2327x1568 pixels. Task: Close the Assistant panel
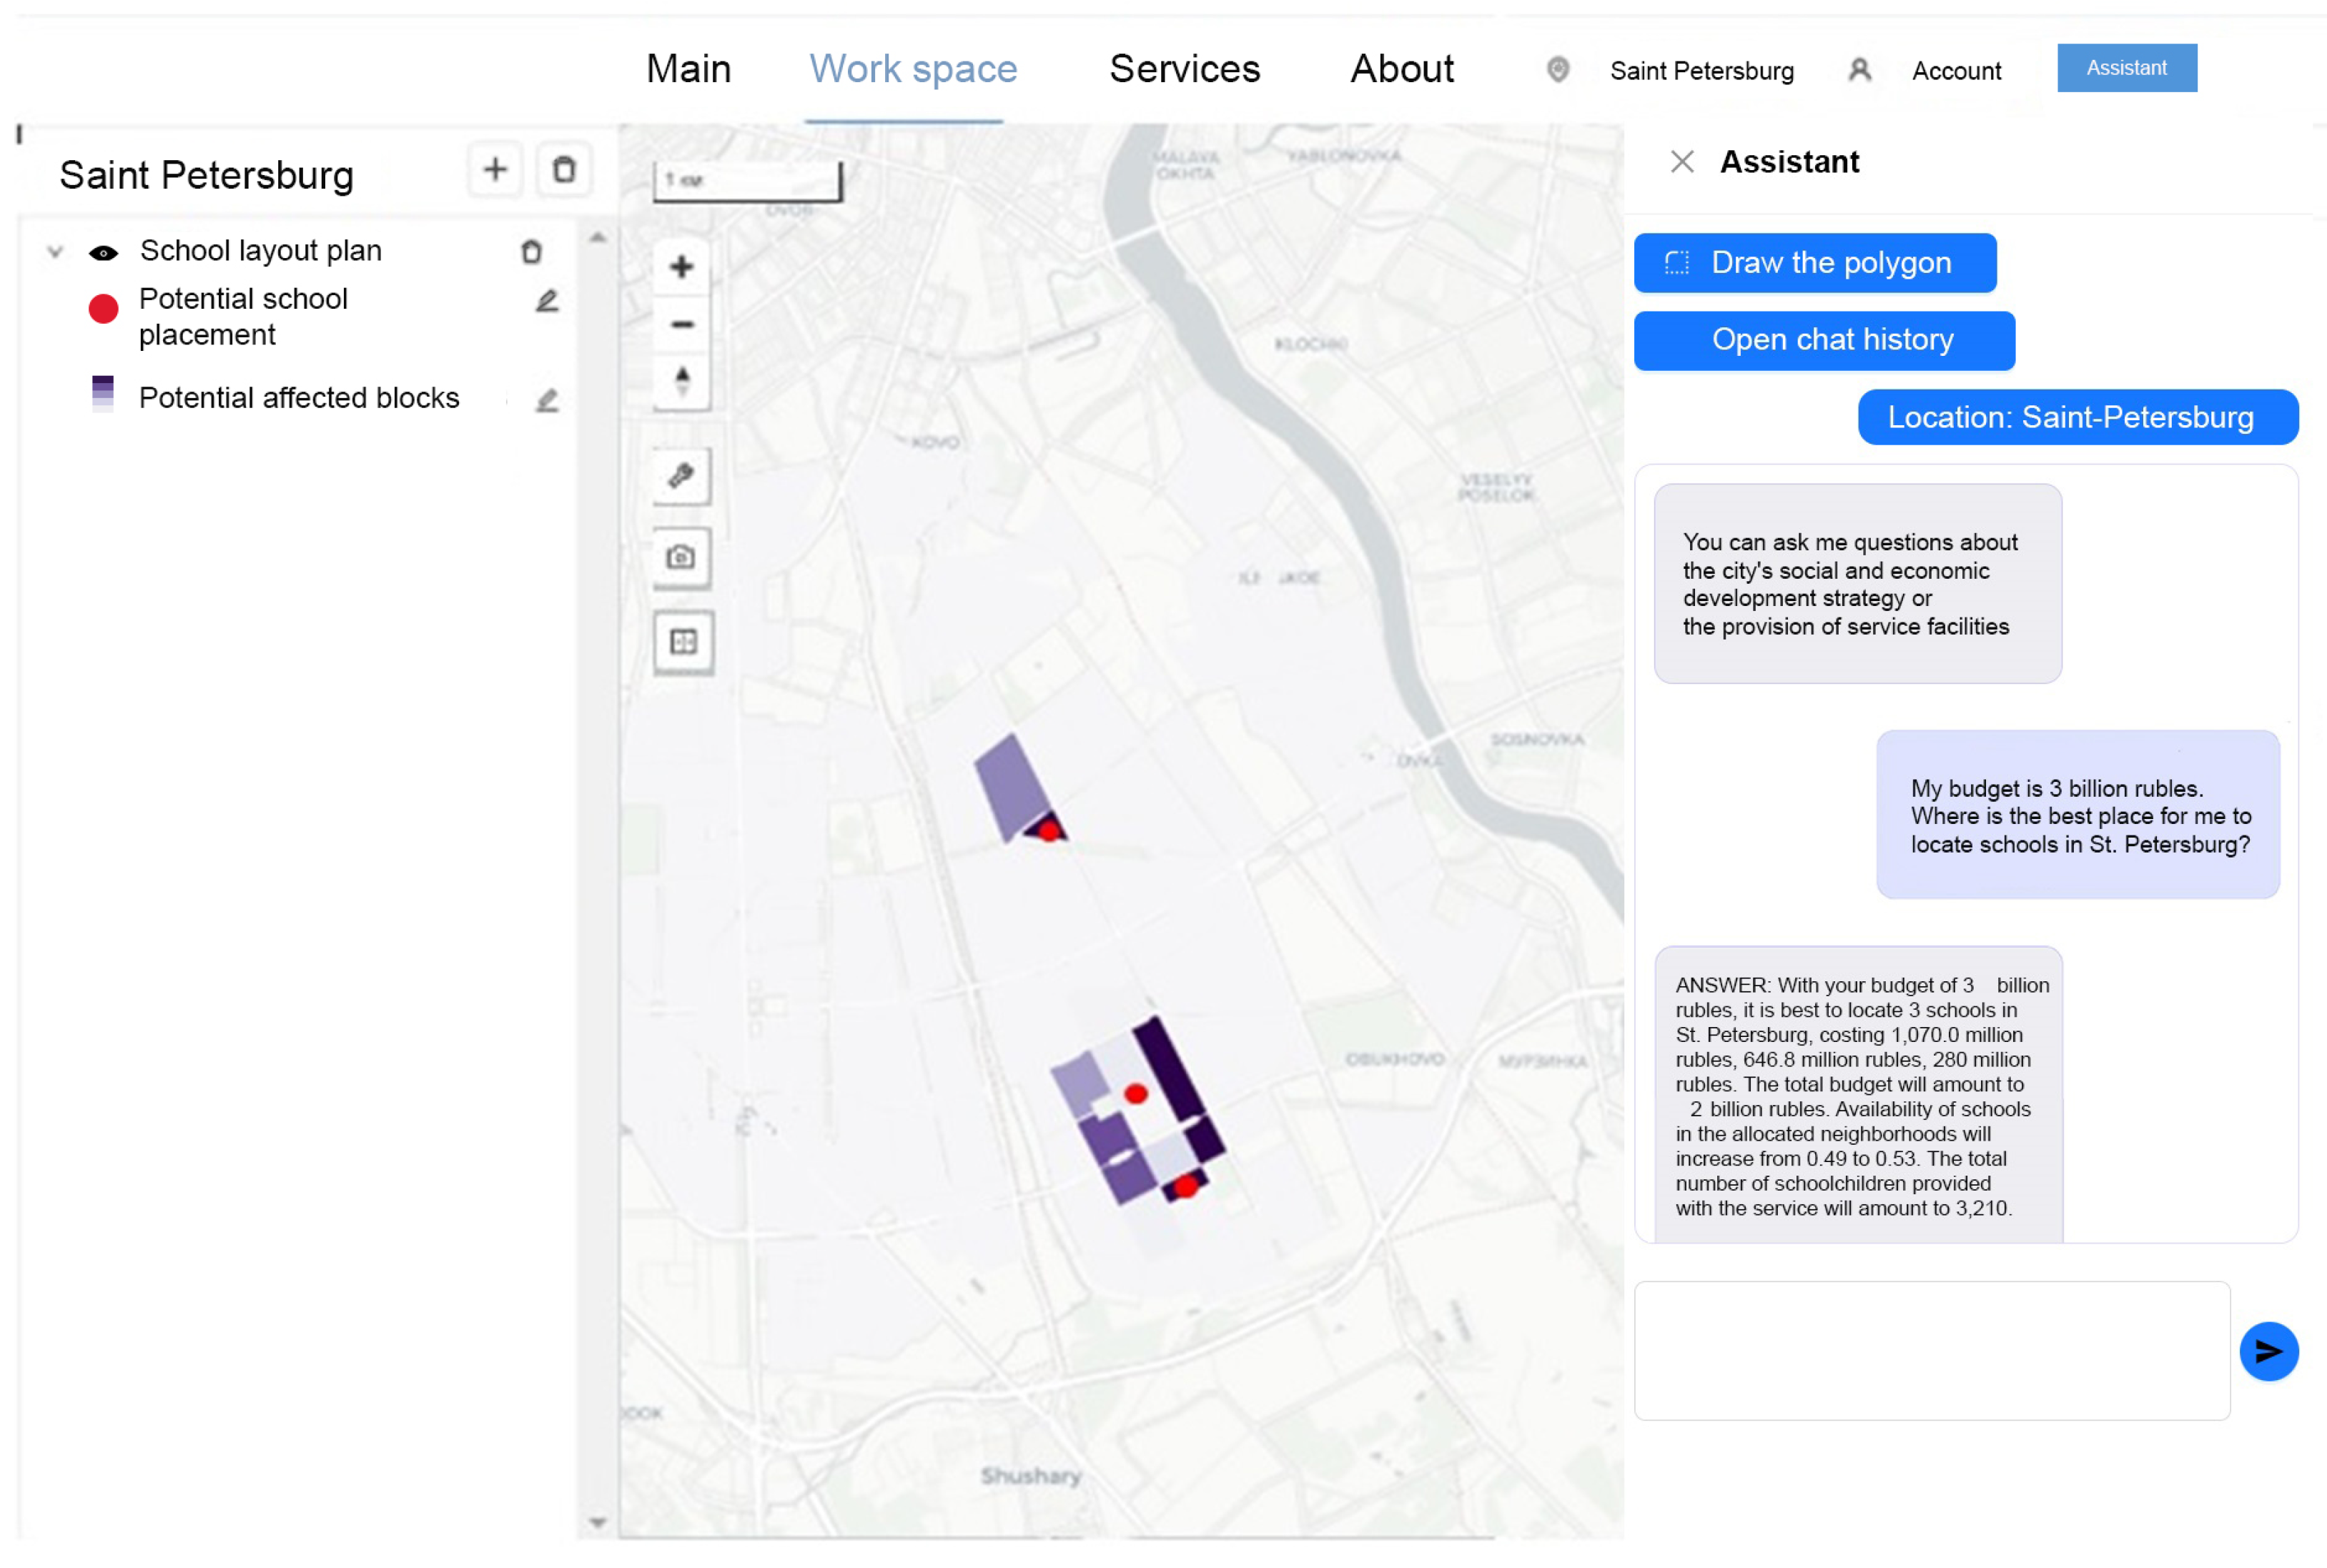[x=1682, y=162]
